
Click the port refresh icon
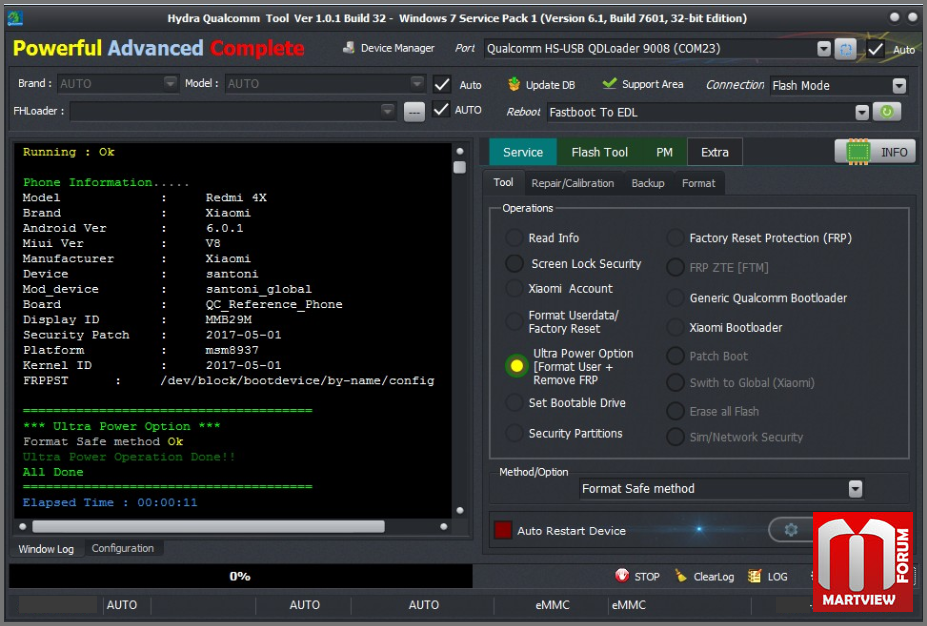tap(846, 49)
